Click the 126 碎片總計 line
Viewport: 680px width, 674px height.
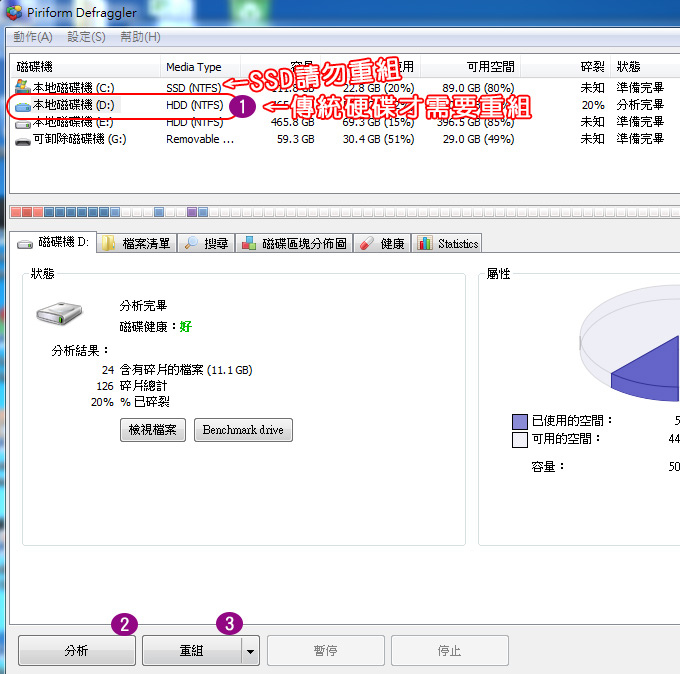(x=131, y=386)
